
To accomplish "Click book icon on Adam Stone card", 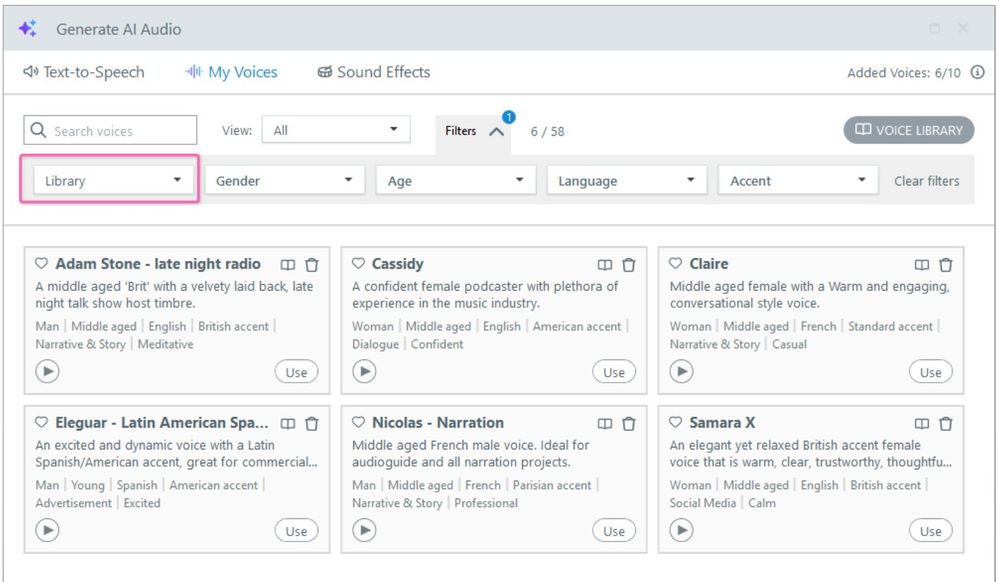I will tap(288, 265).
